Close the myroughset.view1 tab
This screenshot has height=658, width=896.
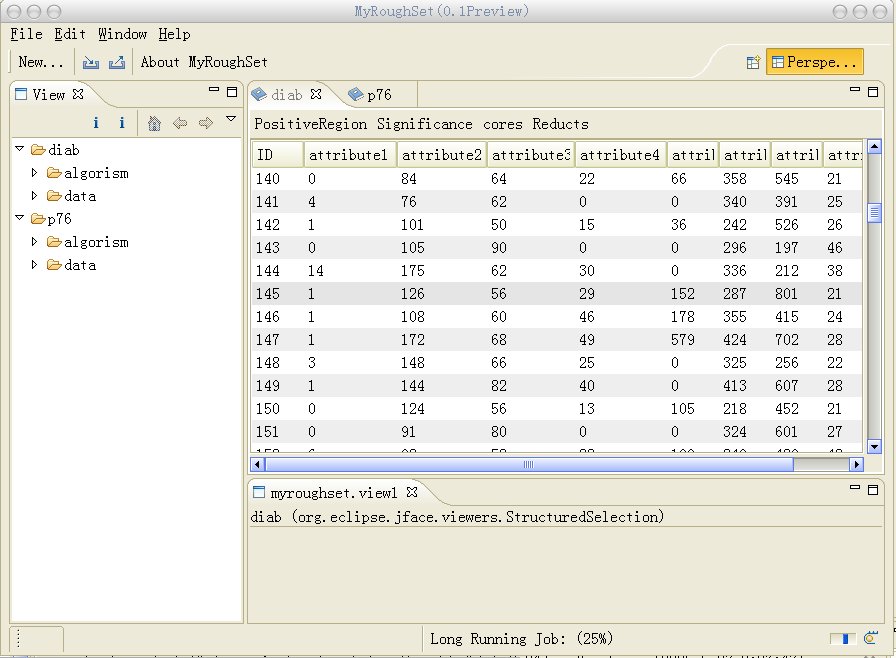(412, 492)
